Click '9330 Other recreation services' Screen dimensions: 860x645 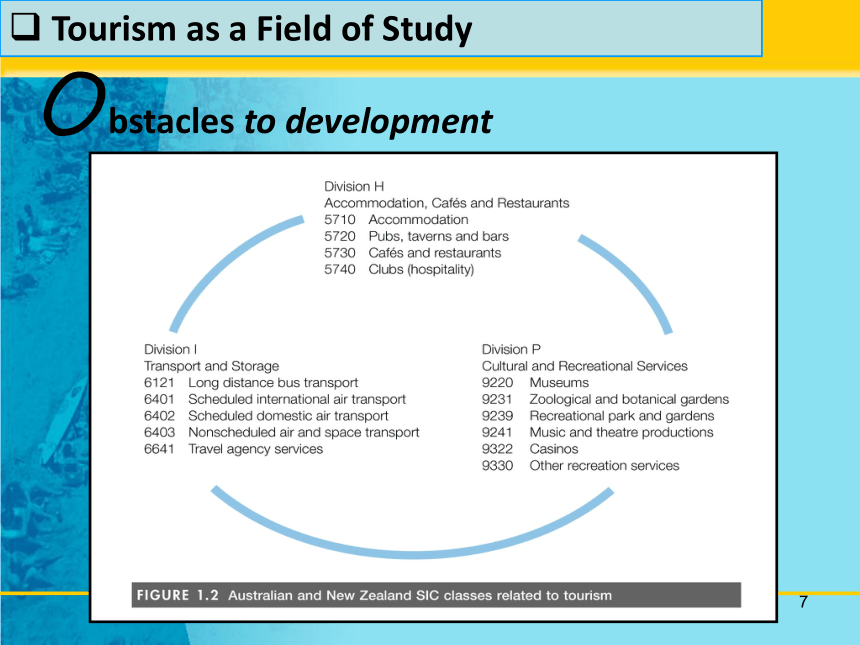581,466
